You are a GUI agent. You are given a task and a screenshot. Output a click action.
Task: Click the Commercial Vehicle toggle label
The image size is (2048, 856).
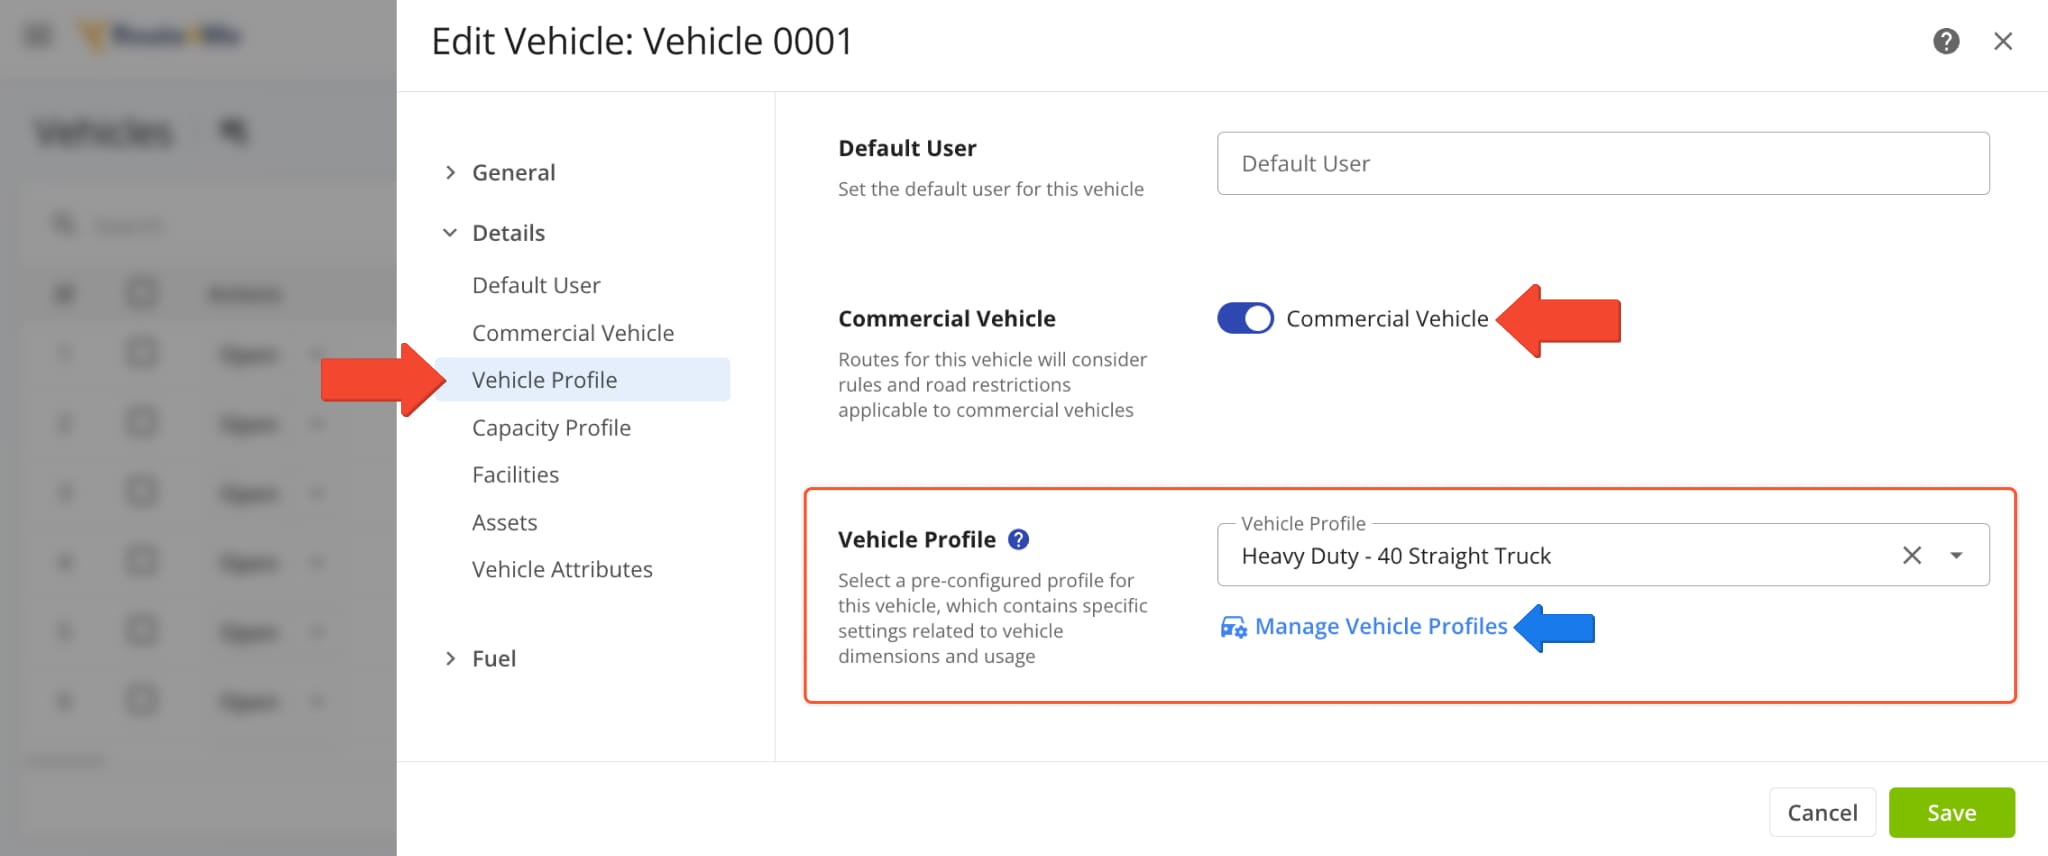point(1387,318)
